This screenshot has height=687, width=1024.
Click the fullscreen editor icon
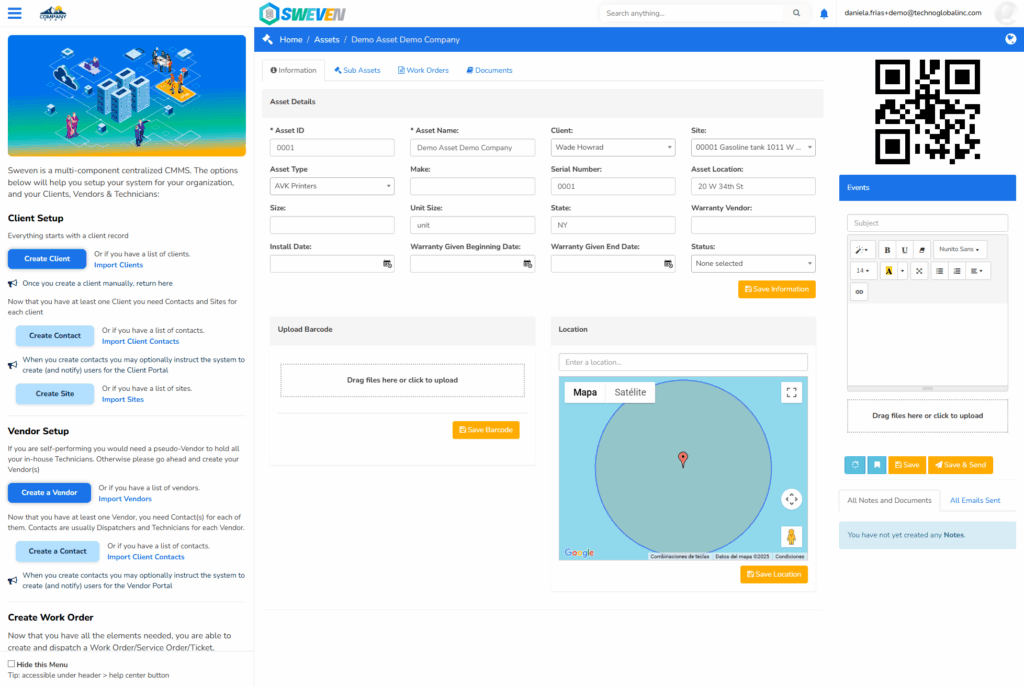pyautogui.click(x=919, y=271)
